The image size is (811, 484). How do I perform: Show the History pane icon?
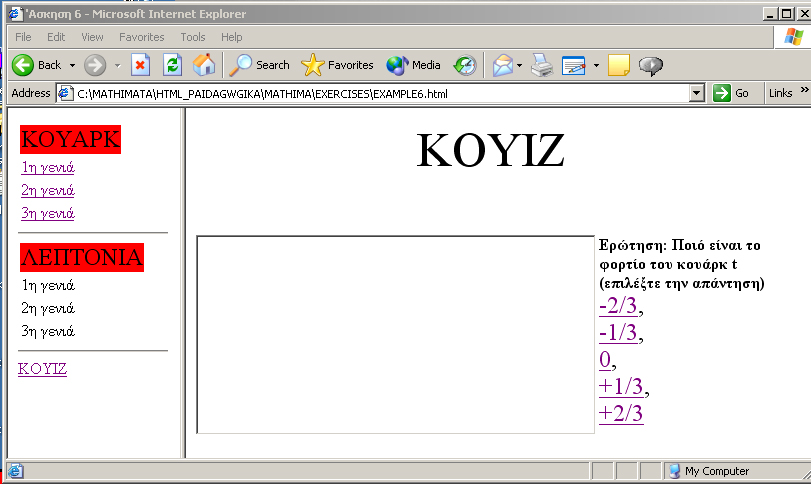pos(464,65)
